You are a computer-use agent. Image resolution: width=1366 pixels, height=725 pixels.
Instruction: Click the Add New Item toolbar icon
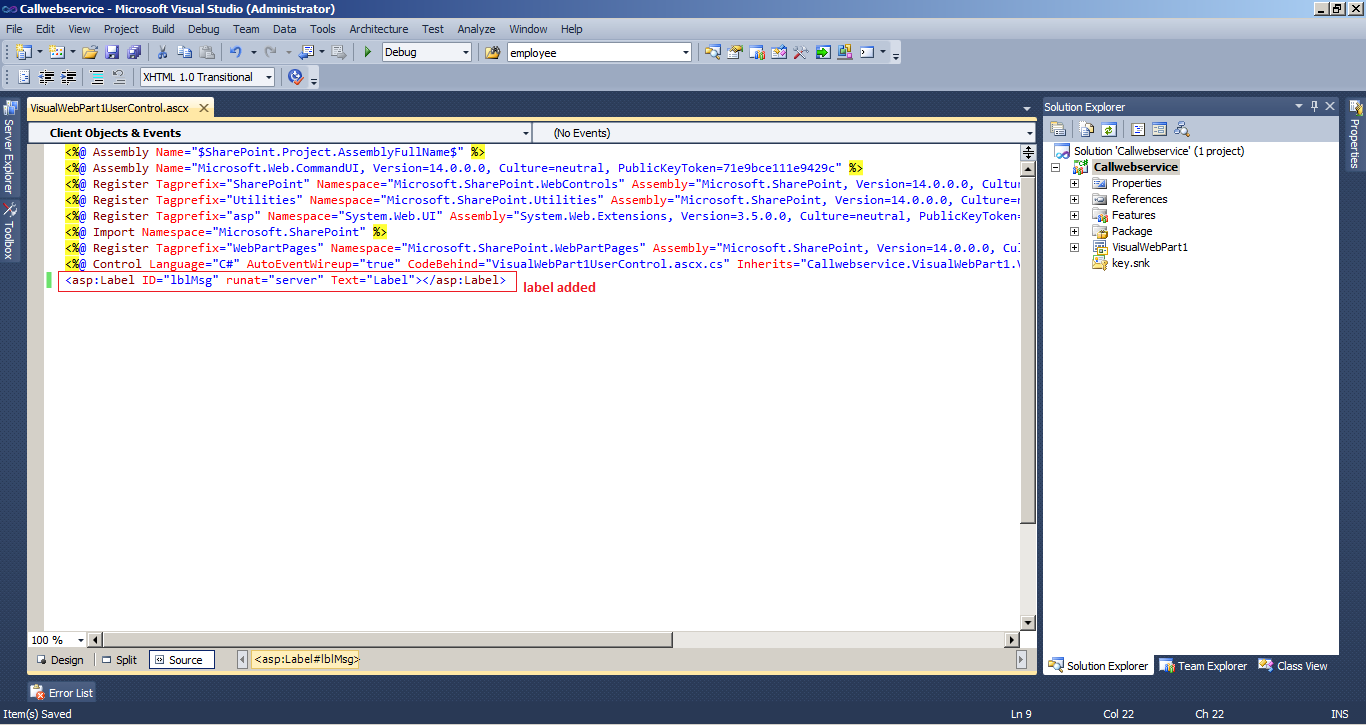pyautogui.click(x=56, y=52)
